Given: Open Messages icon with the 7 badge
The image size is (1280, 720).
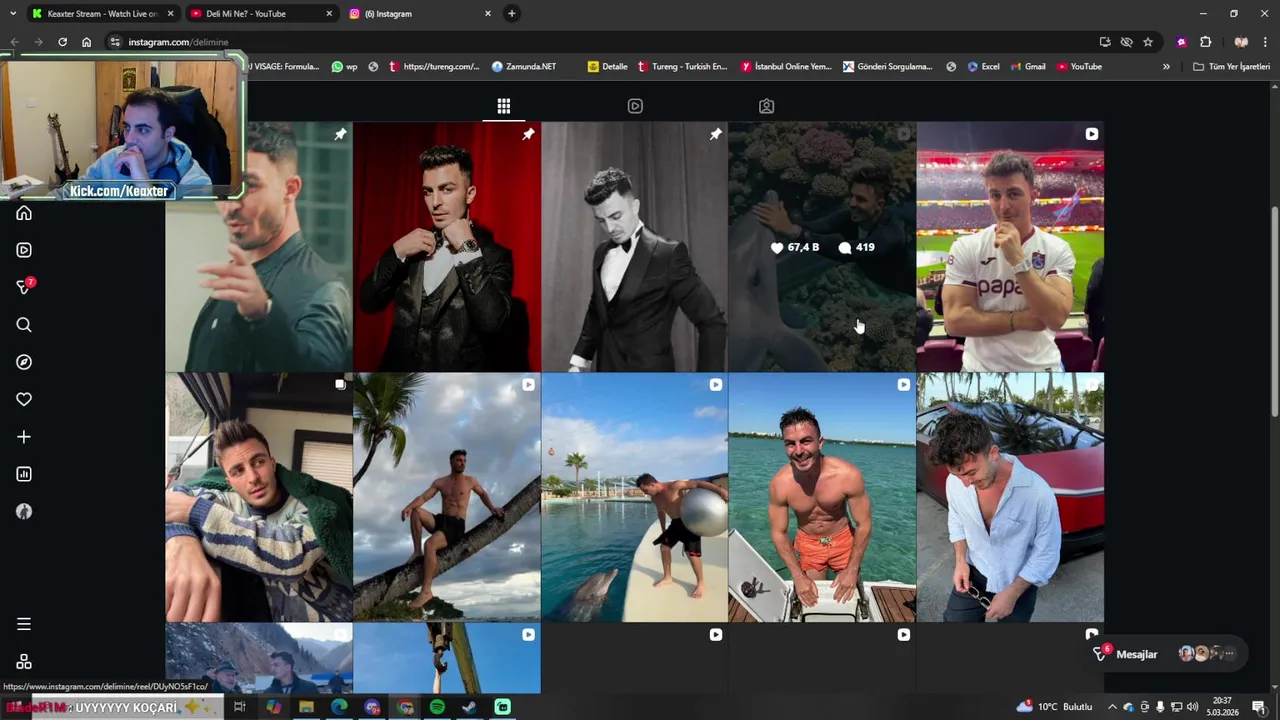Looking at the screenshot, I should point(25,287).
